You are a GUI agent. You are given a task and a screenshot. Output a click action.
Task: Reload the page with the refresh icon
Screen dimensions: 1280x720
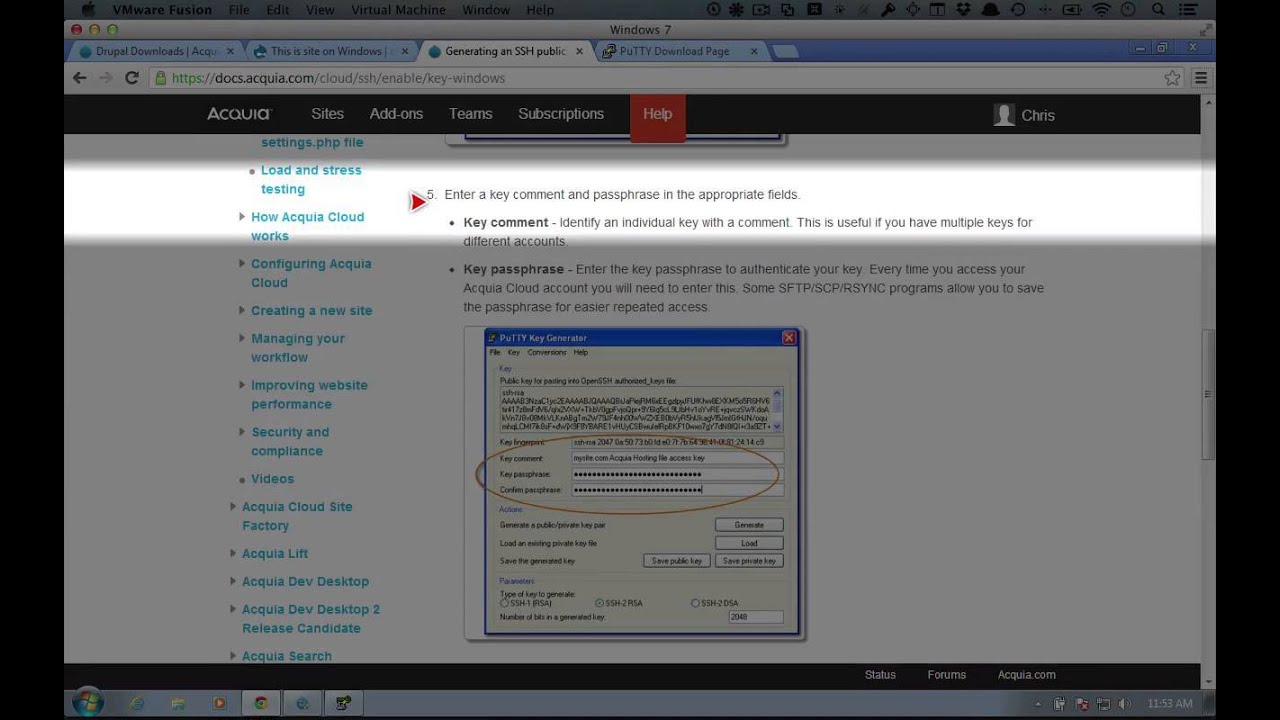[x=132, y=77]
